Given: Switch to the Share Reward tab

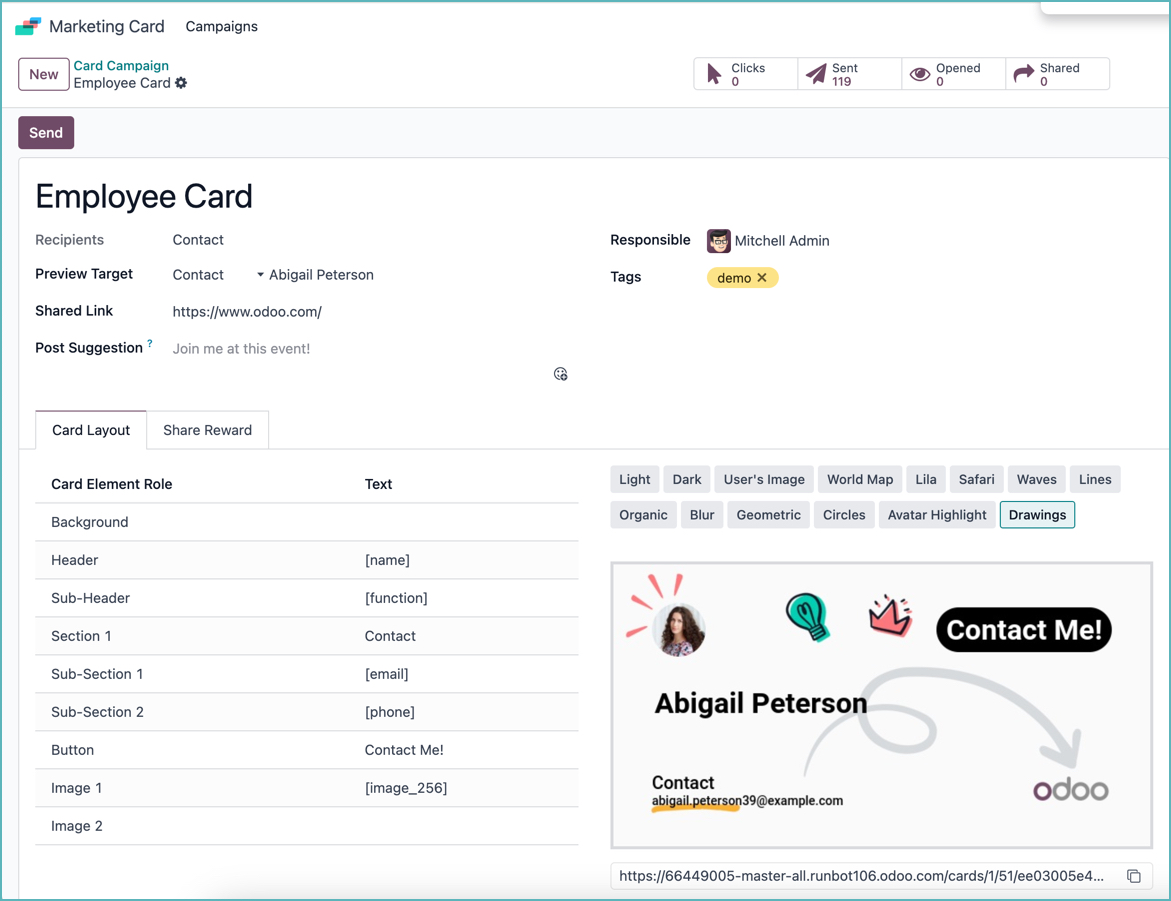Looking at the screenshot, I should point(207,430).
